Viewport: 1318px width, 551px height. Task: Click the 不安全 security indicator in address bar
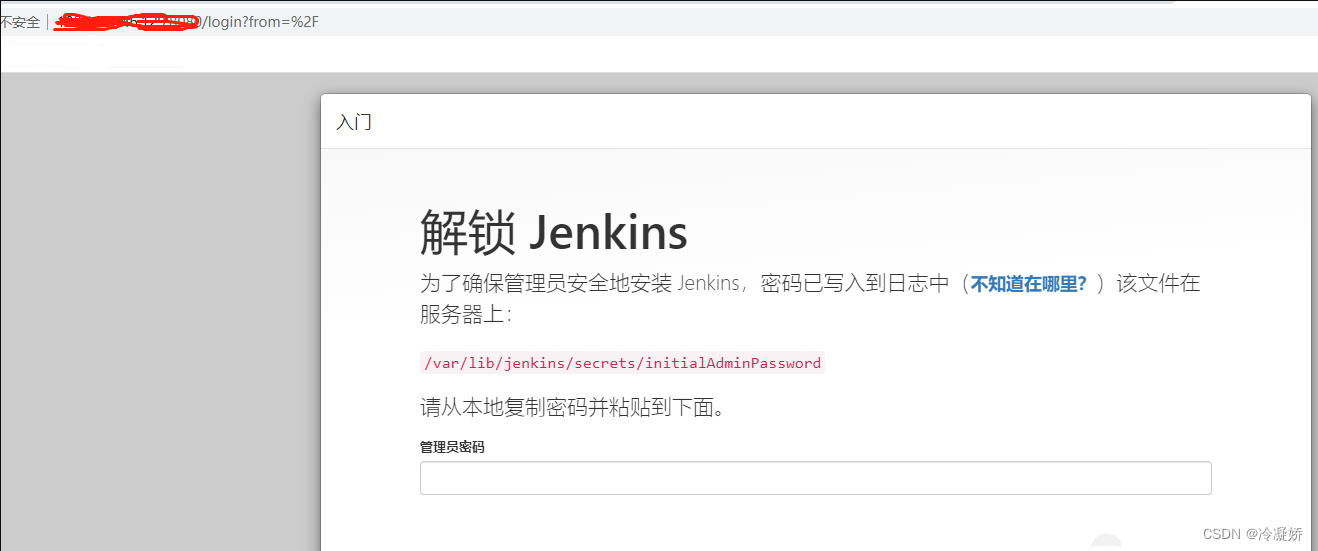tap(20, 21)
